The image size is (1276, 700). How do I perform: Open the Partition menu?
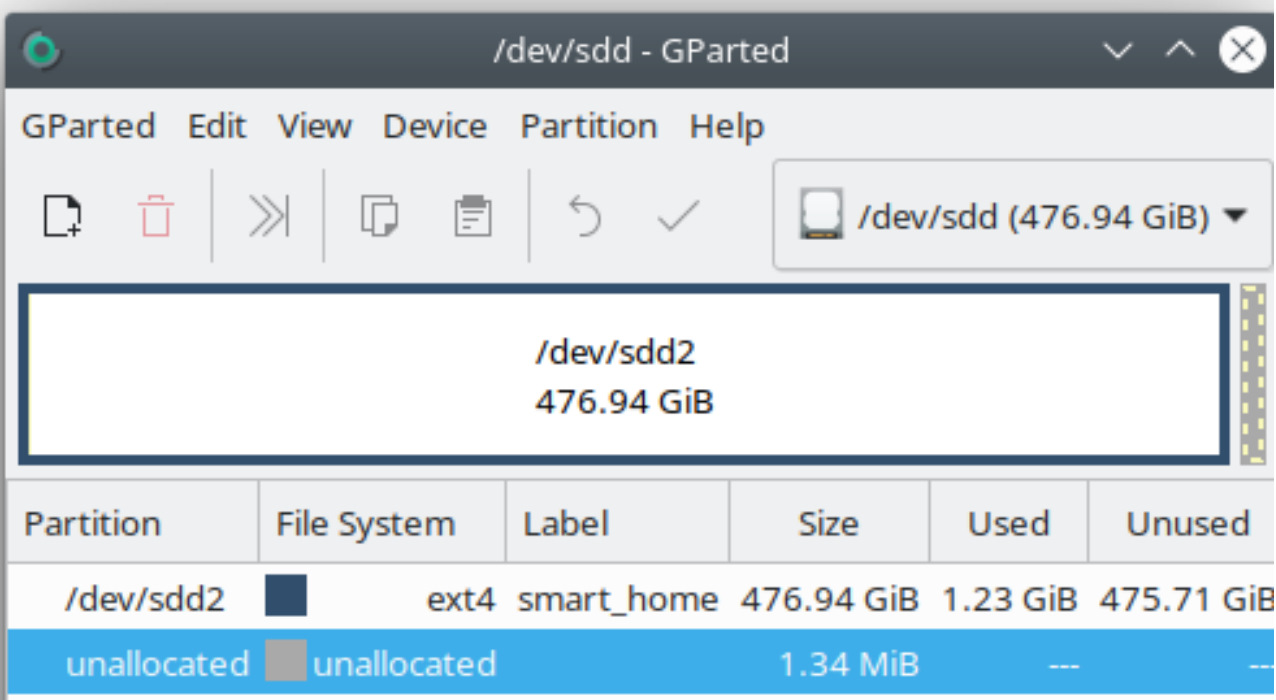[x=589, y=126]
